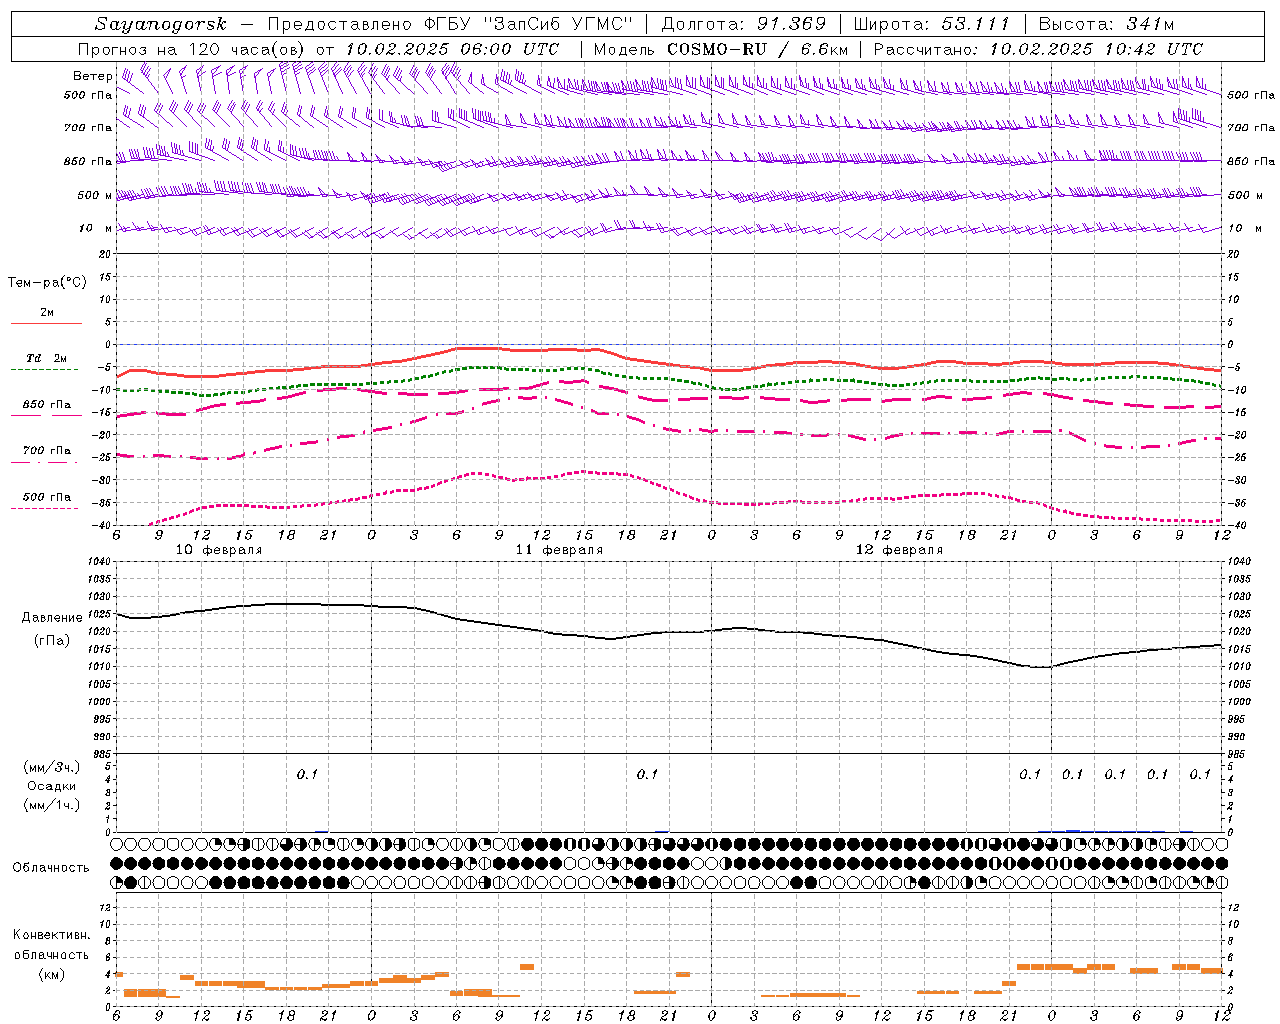Viewport: 1280px width, 1024px height.
Task: Click the 850 гПа temperature legend label
Action: 46,405
